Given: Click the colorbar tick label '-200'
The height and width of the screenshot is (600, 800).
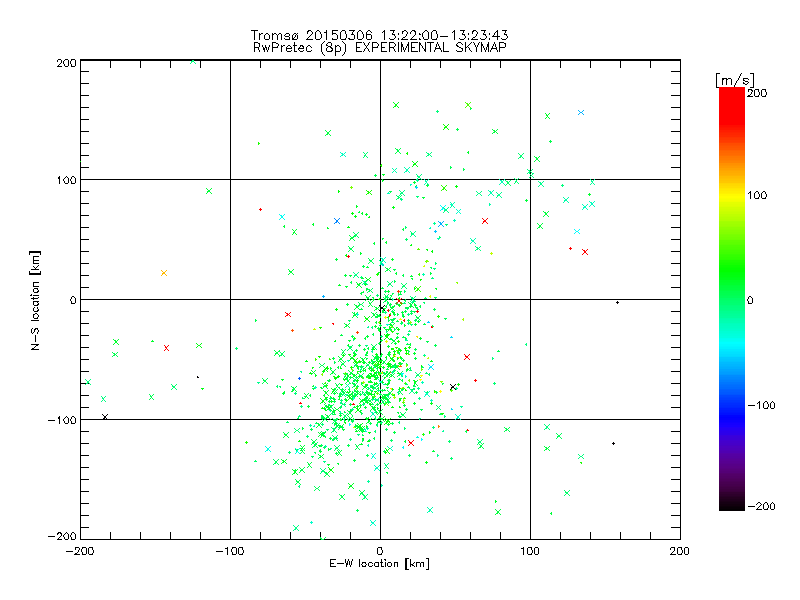Looking at the screenshot, I should pos(761,506).
